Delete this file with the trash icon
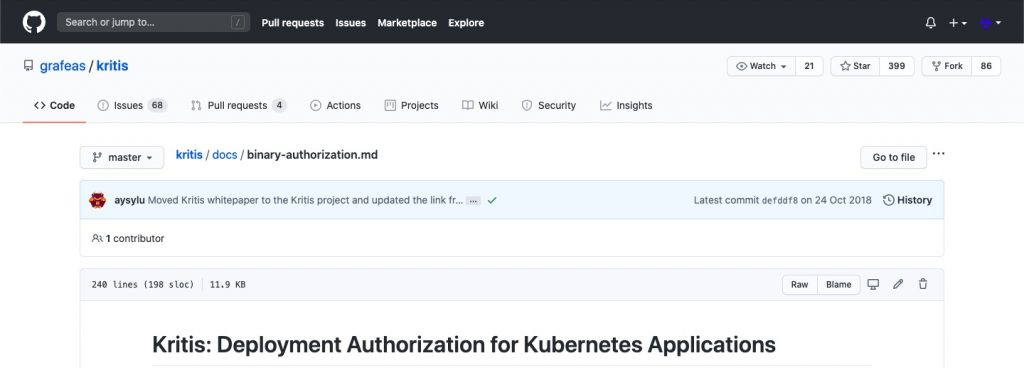Screen dimensions: 1024x368 (923, 284)
